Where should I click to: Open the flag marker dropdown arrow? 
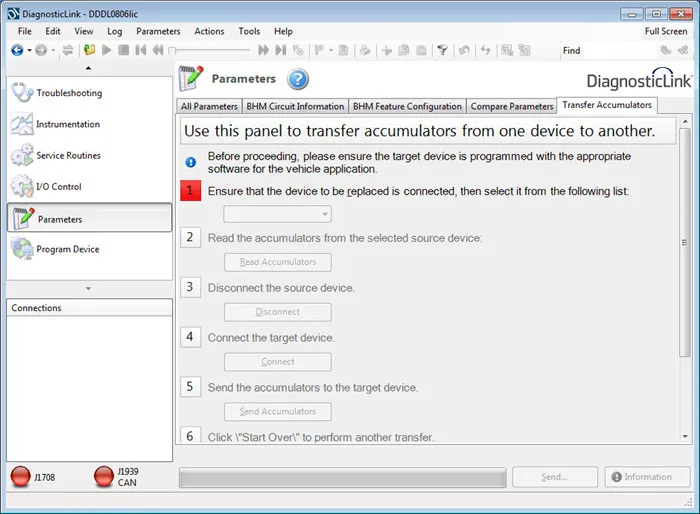331,50
